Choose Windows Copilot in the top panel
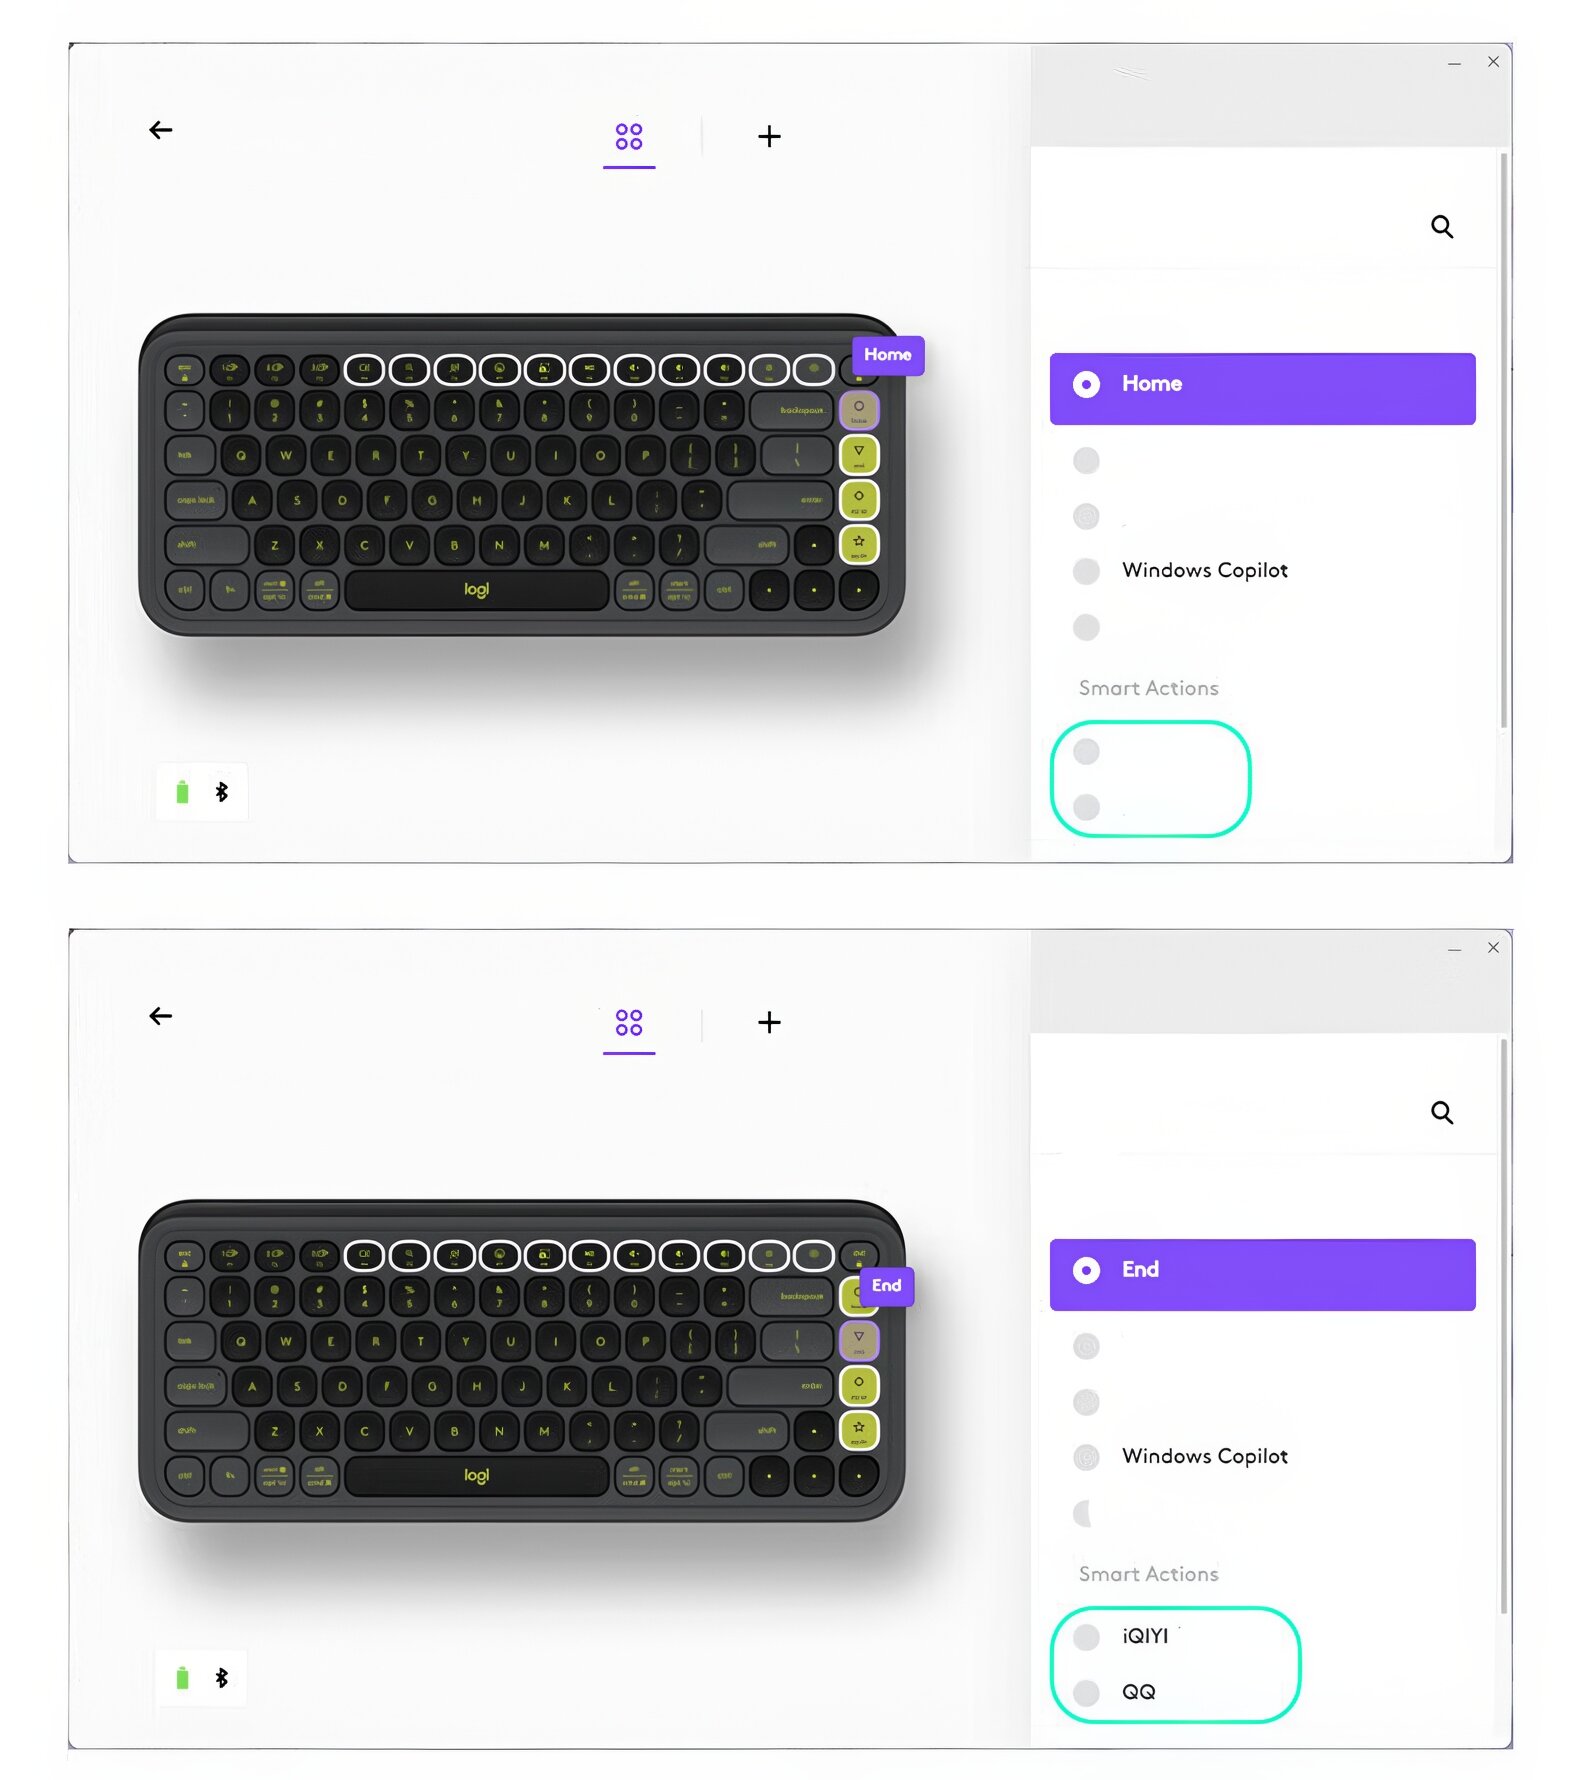 point(1203,570)
